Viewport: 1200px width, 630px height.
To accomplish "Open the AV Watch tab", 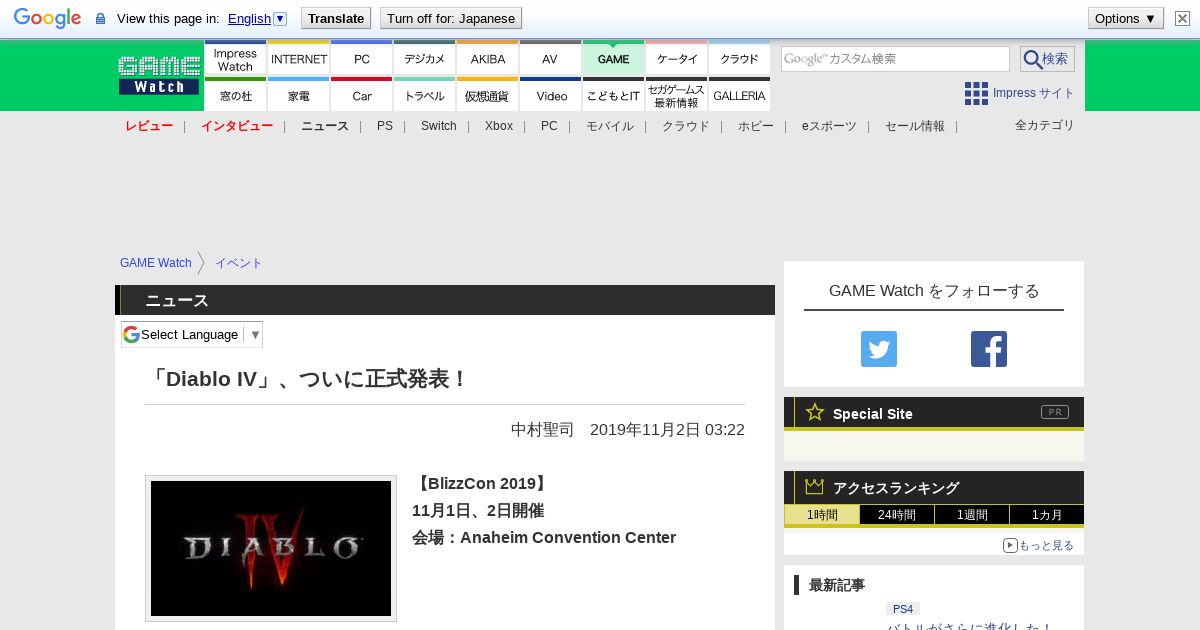I will 551,59.
